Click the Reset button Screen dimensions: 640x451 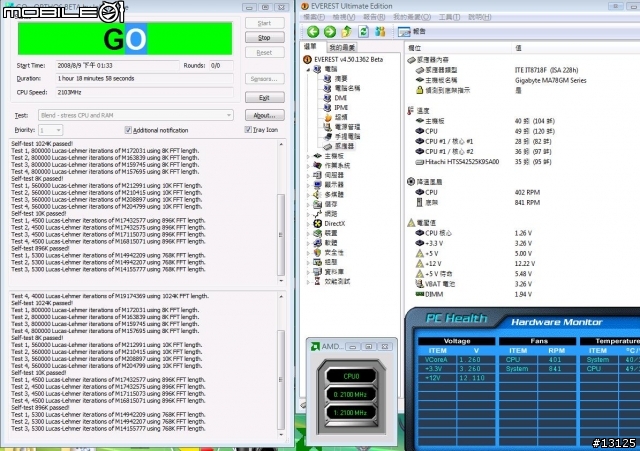point(264,53)
